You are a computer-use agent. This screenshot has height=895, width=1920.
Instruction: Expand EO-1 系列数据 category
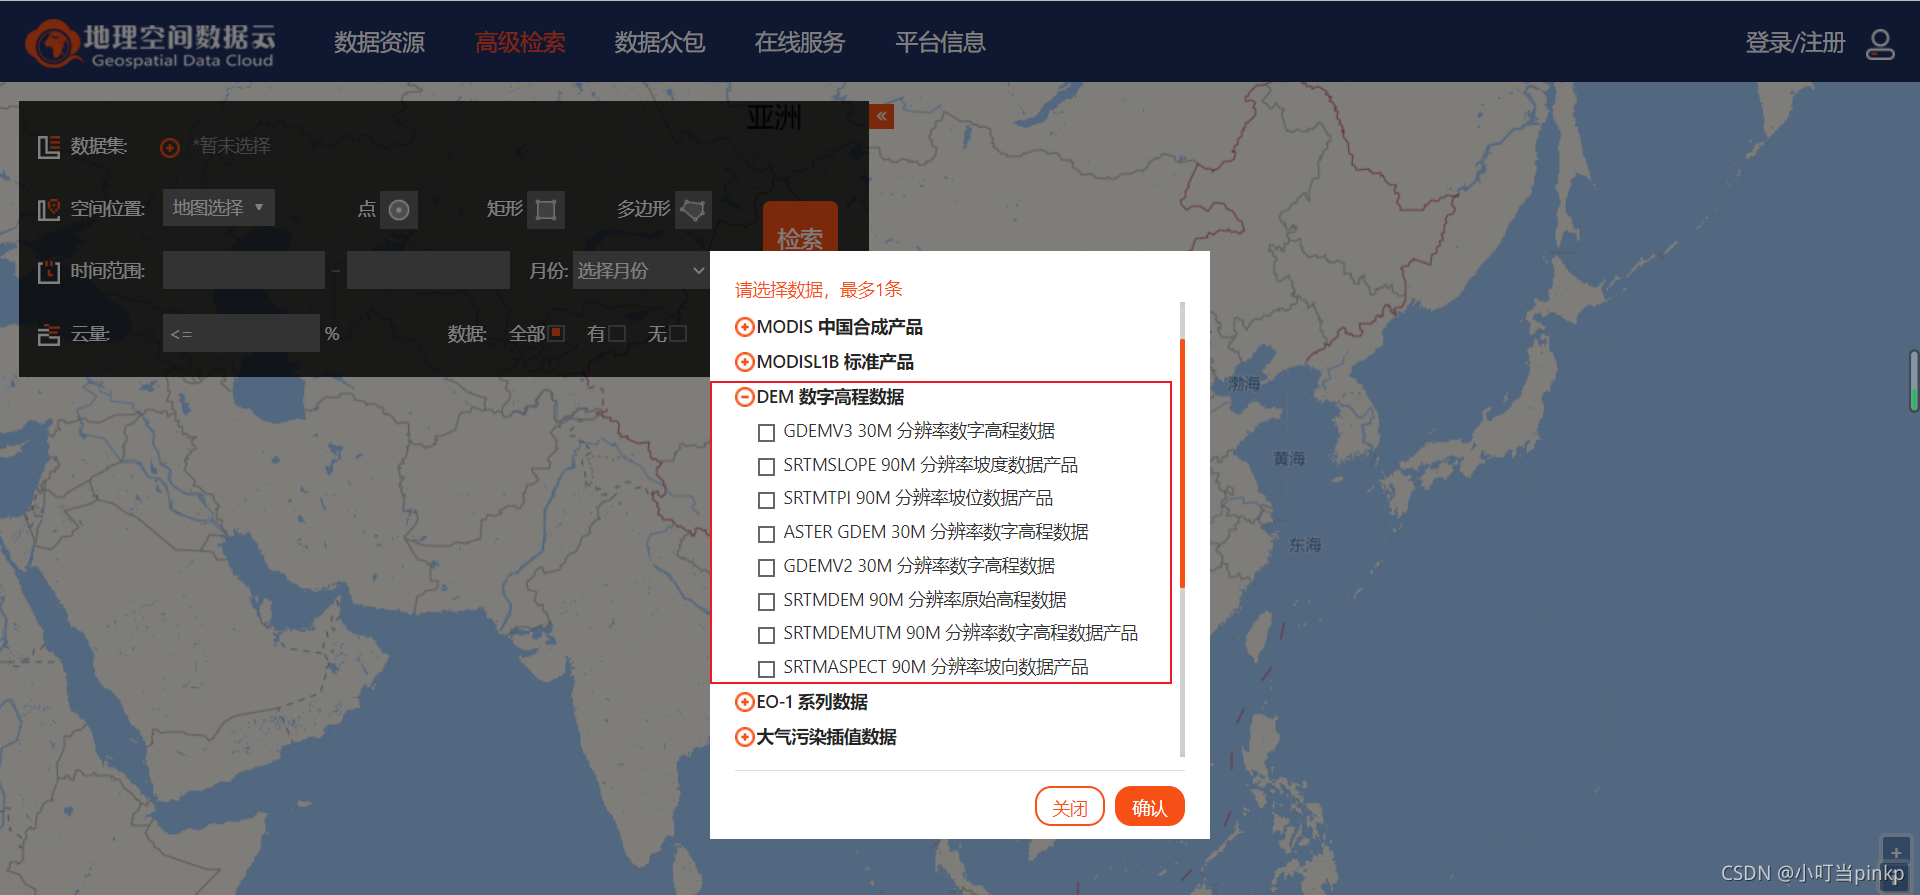[x=745, y=702]
